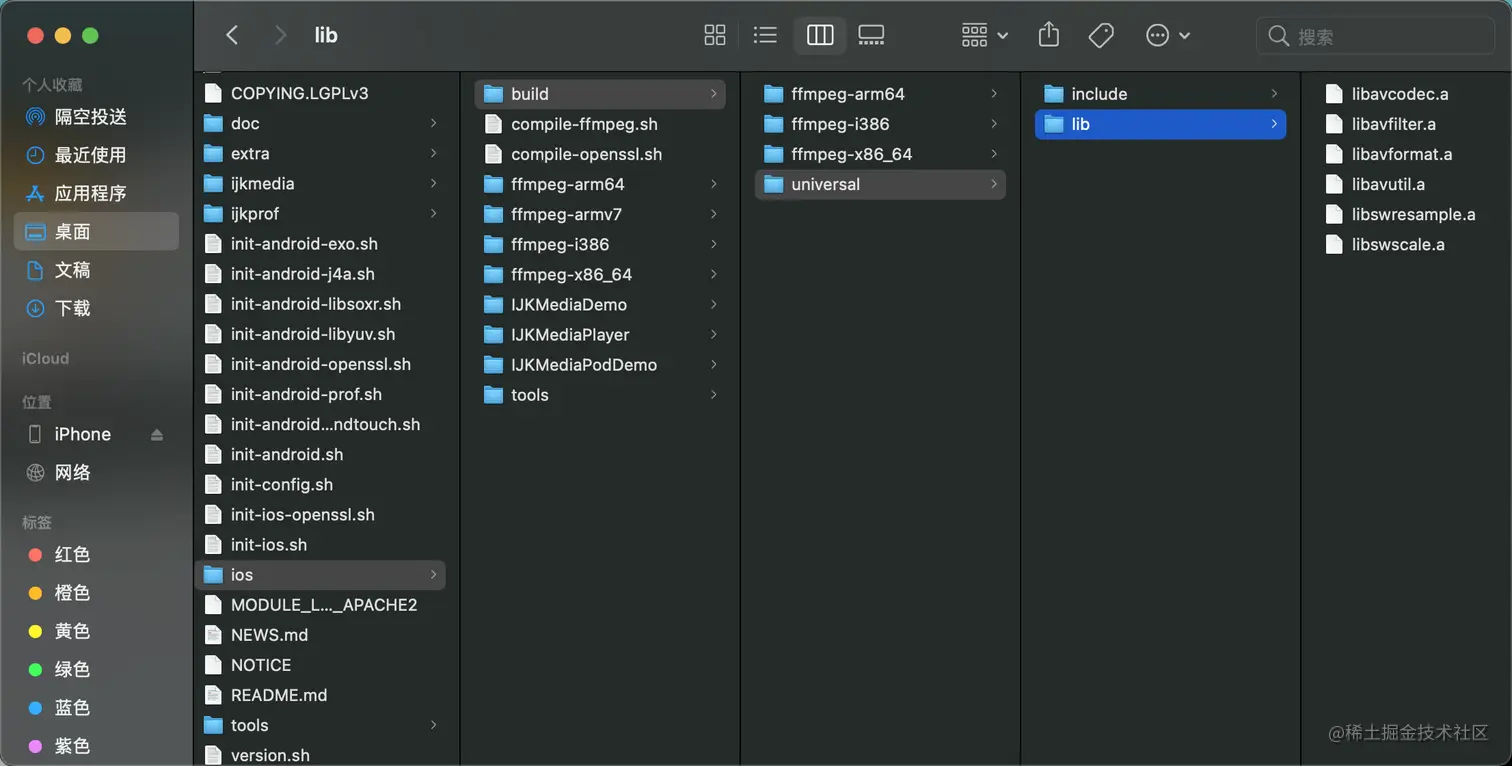Open 应用程序 (Applications) in sidebar
1512x766 pixels.
pos(96,193)
